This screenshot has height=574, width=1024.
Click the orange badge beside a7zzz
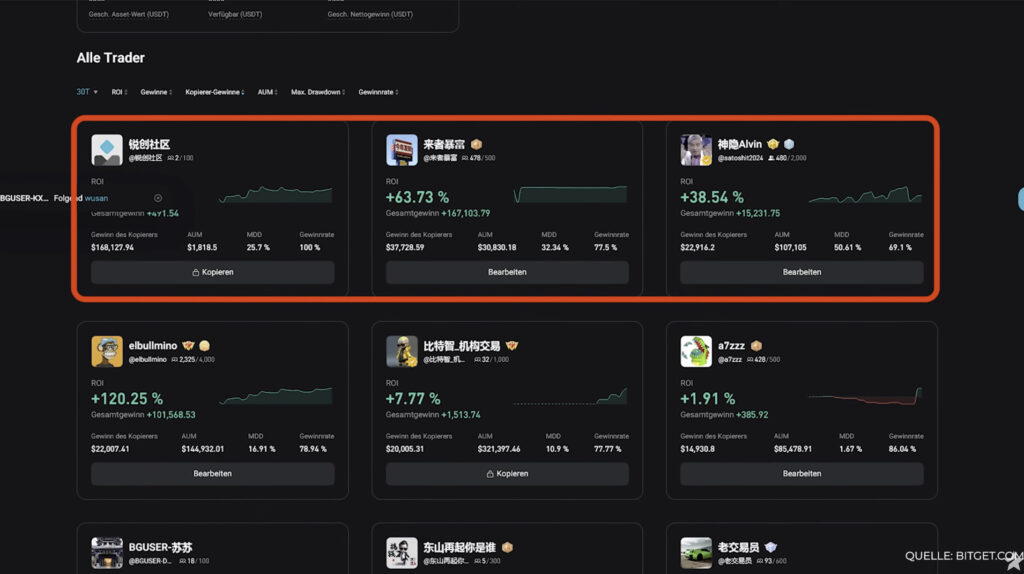756,345
